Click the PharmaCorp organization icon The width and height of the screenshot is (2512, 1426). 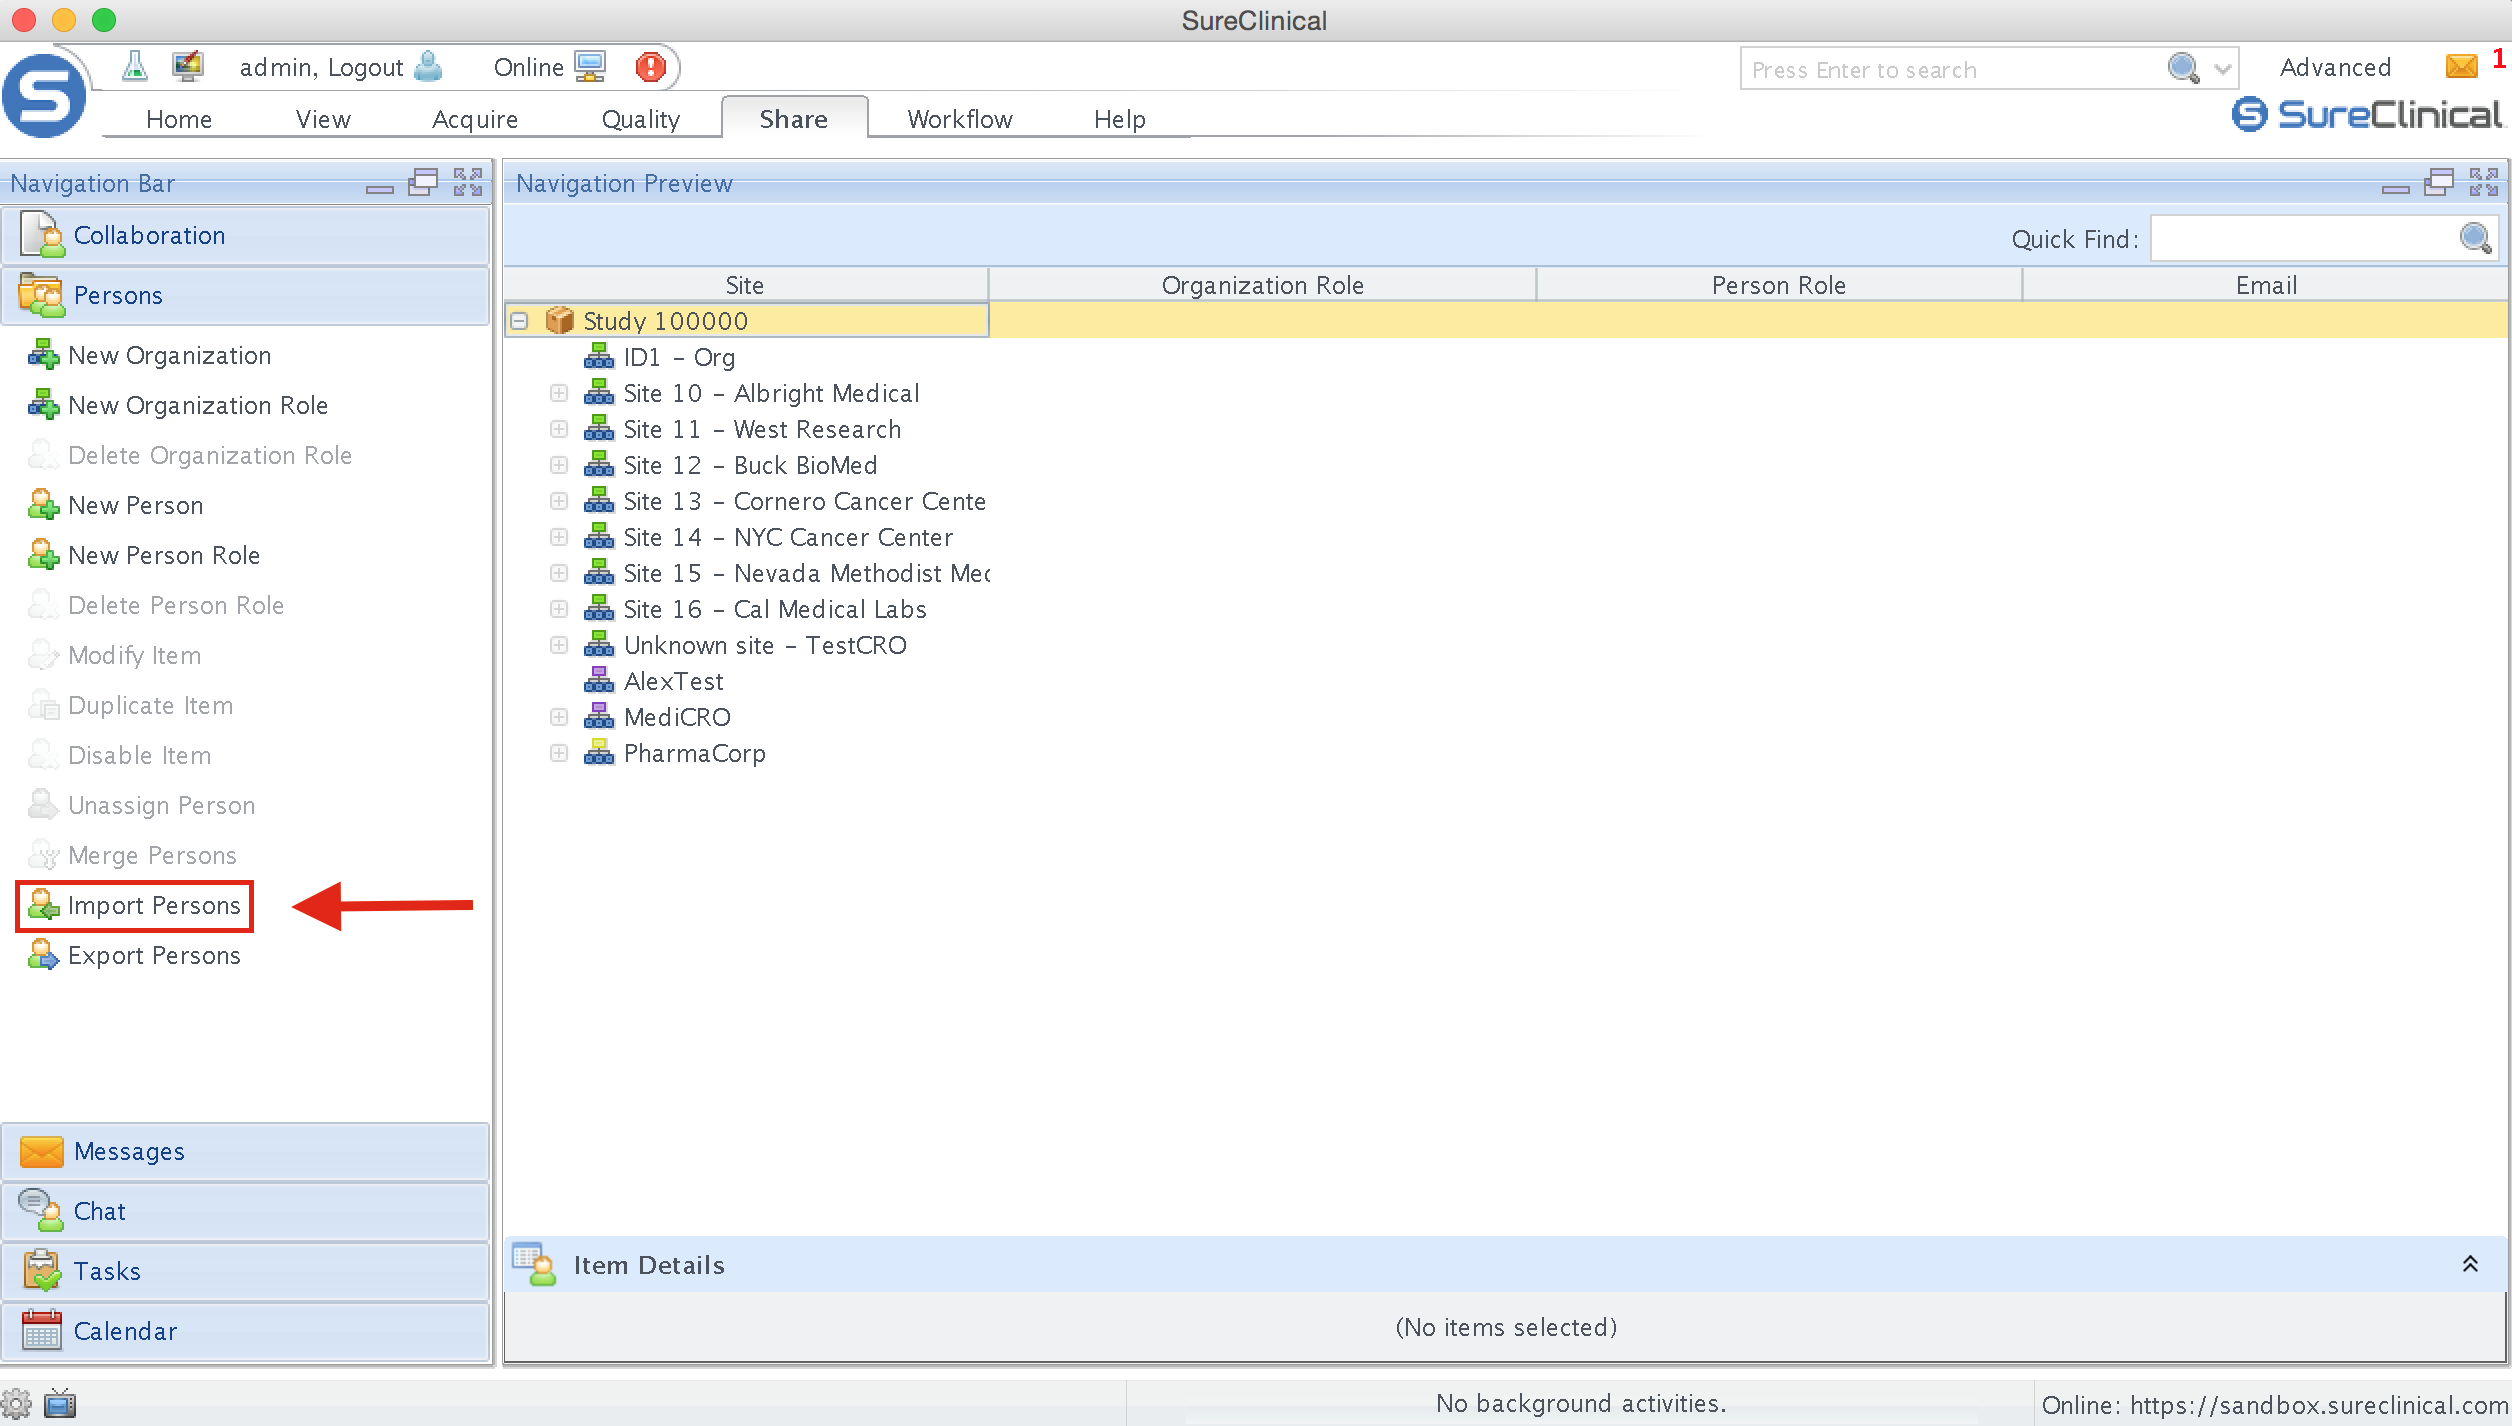coord(598,752)
